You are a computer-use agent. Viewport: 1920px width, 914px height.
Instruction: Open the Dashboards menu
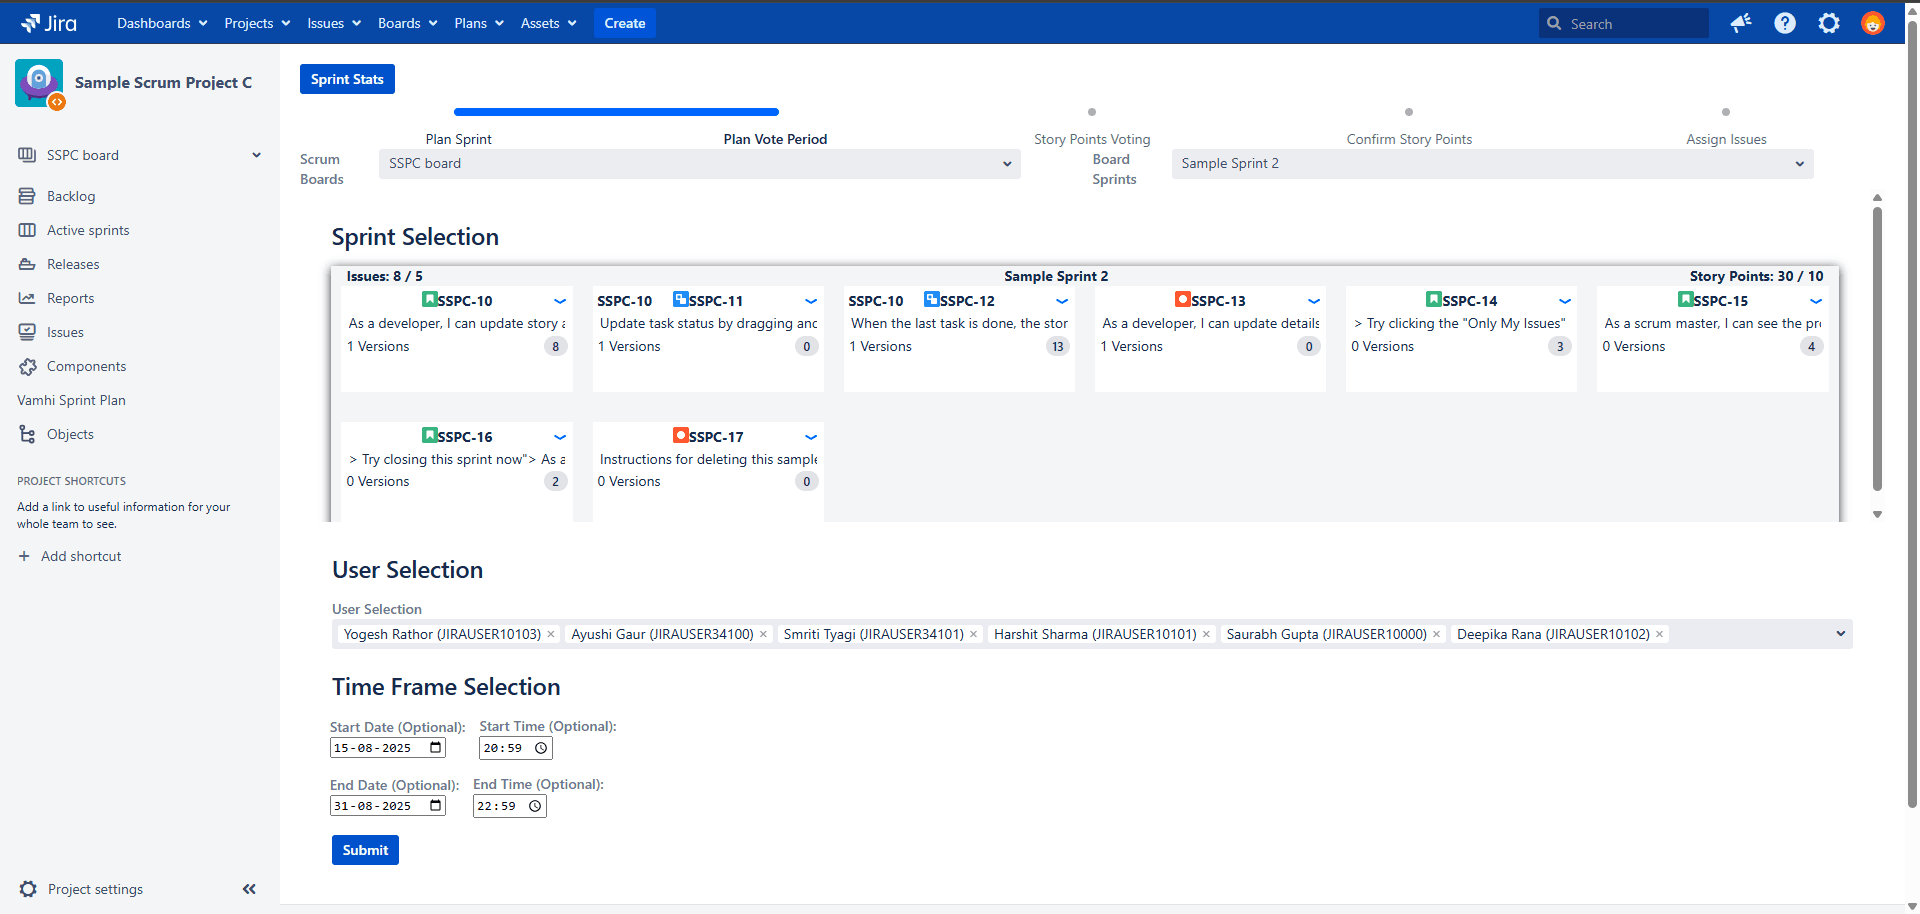click(162, 23)
